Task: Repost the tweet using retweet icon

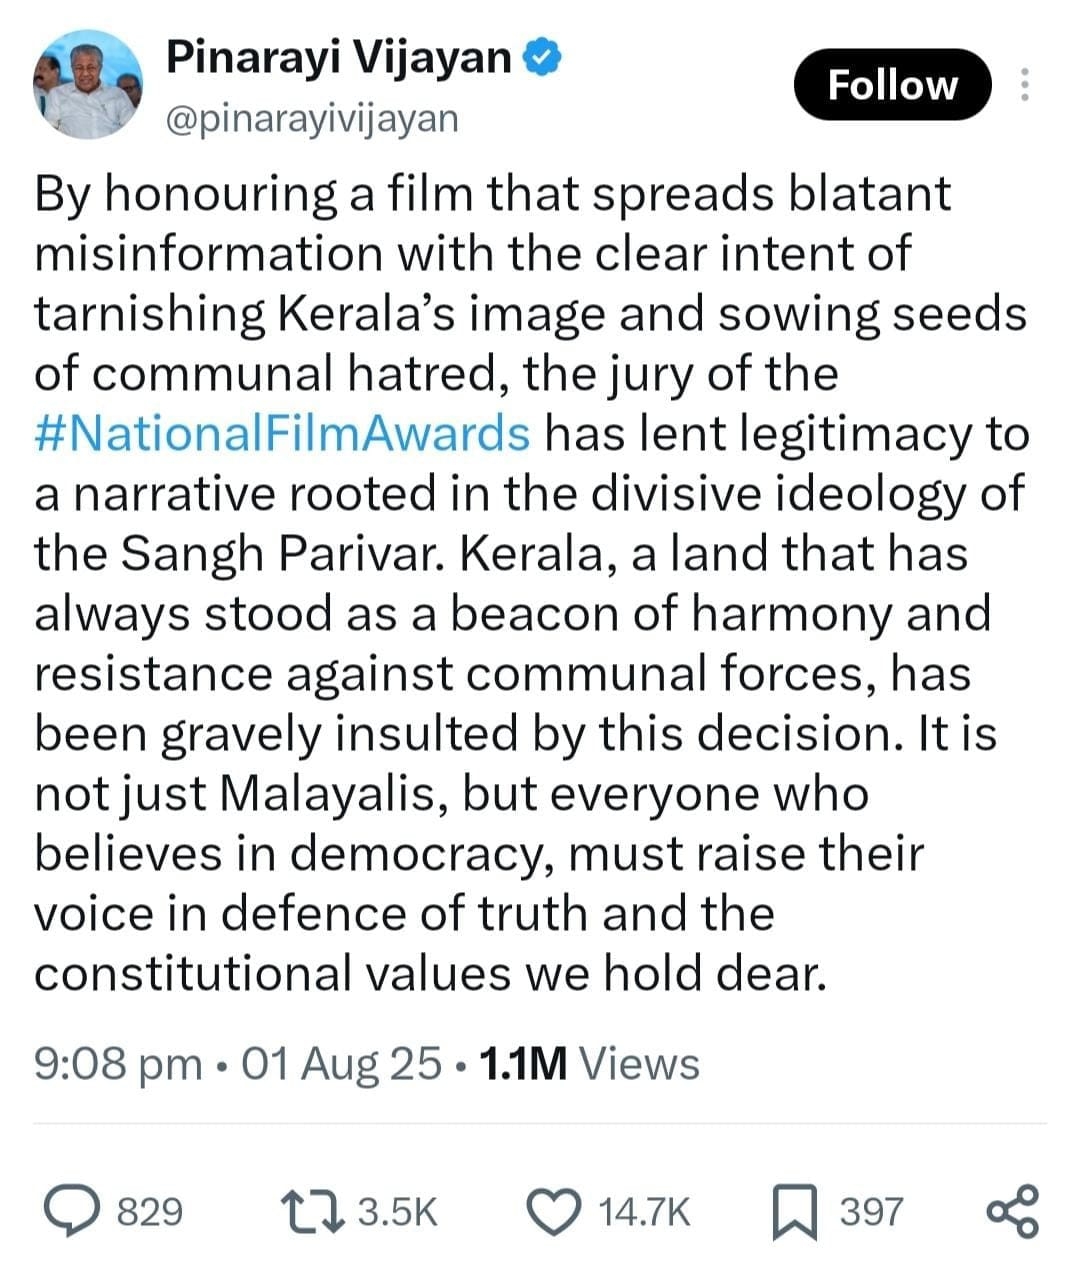Action: tap(312, 1211)
